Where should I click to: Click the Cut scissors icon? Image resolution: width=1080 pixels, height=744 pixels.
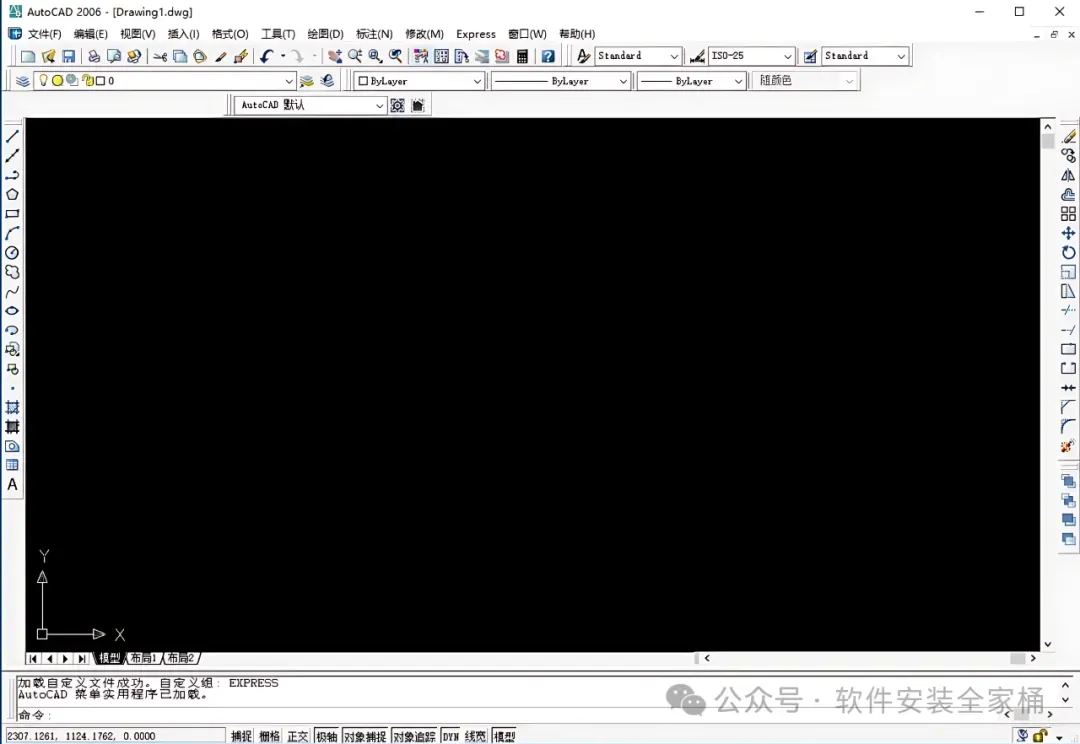point(160,56)
